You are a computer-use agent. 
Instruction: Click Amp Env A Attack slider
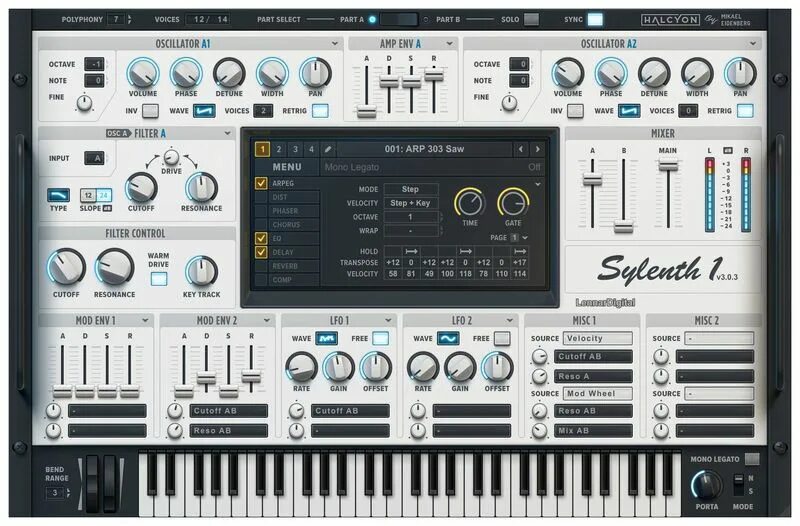(366, 112)
